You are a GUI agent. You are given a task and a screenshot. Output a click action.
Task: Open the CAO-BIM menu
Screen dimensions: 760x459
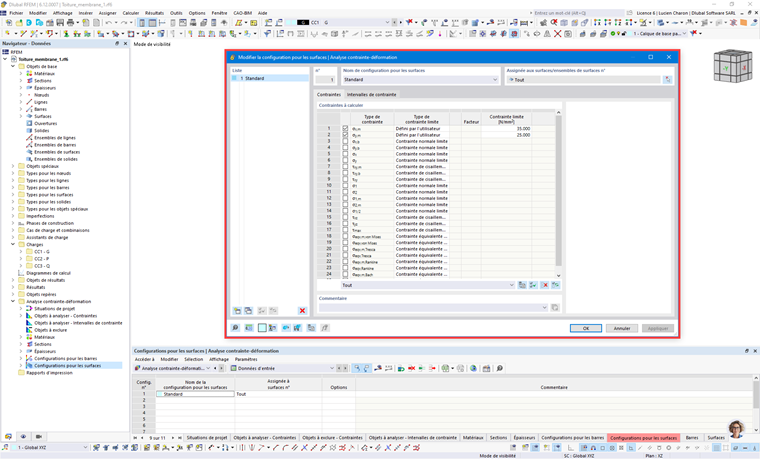click(242, 13)
